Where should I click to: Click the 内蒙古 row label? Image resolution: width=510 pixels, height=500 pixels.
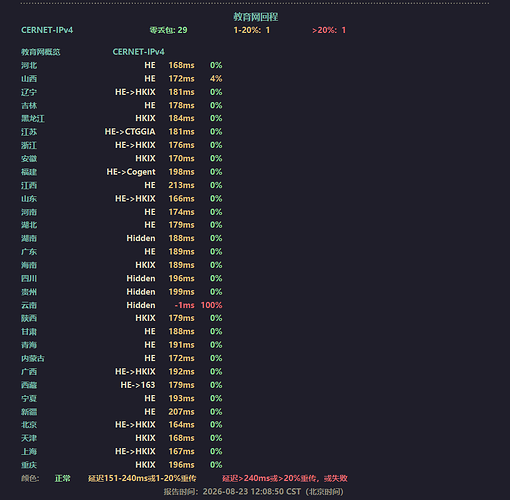pyautogui.click(x=33, y=358)
